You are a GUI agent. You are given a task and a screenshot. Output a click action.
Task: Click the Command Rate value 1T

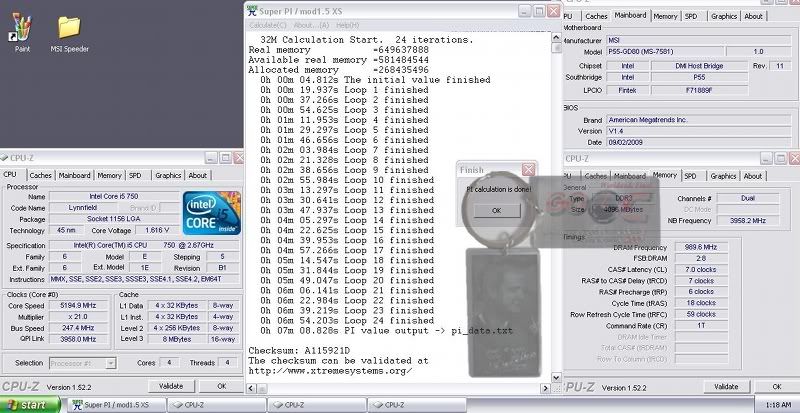(x=701, y=326)
